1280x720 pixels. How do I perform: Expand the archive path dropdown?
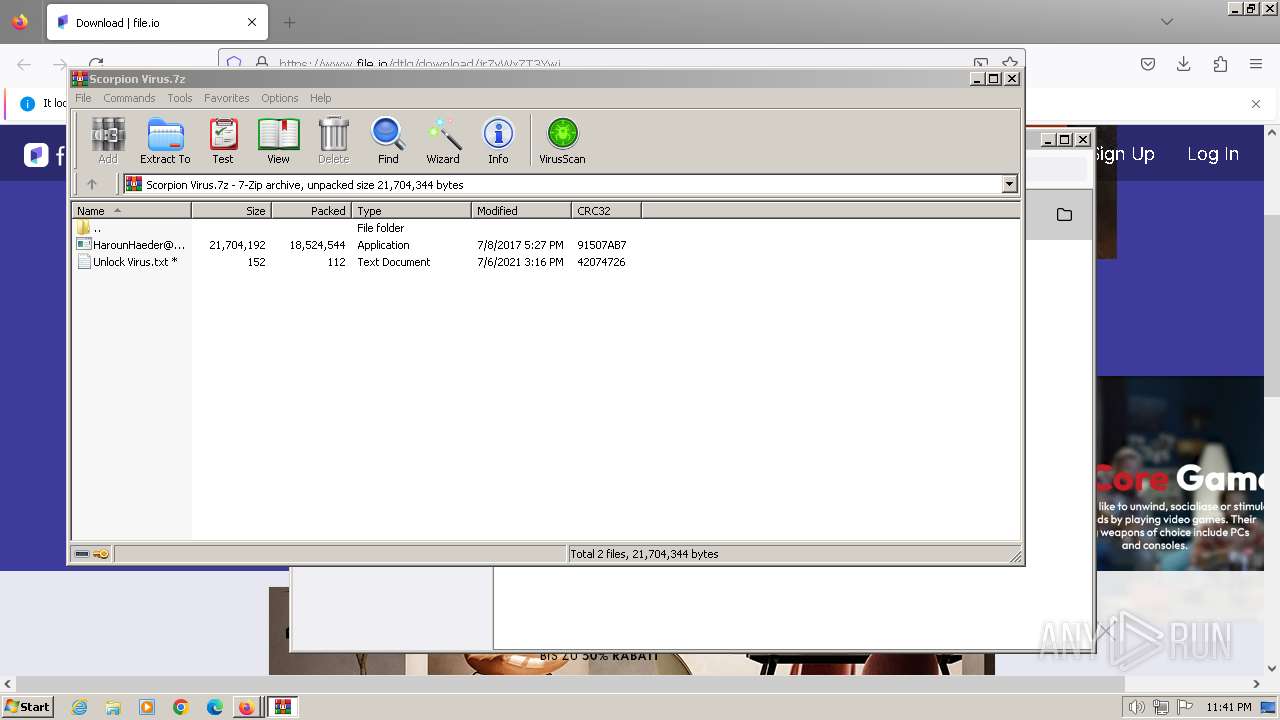(x=1009, y=184)
